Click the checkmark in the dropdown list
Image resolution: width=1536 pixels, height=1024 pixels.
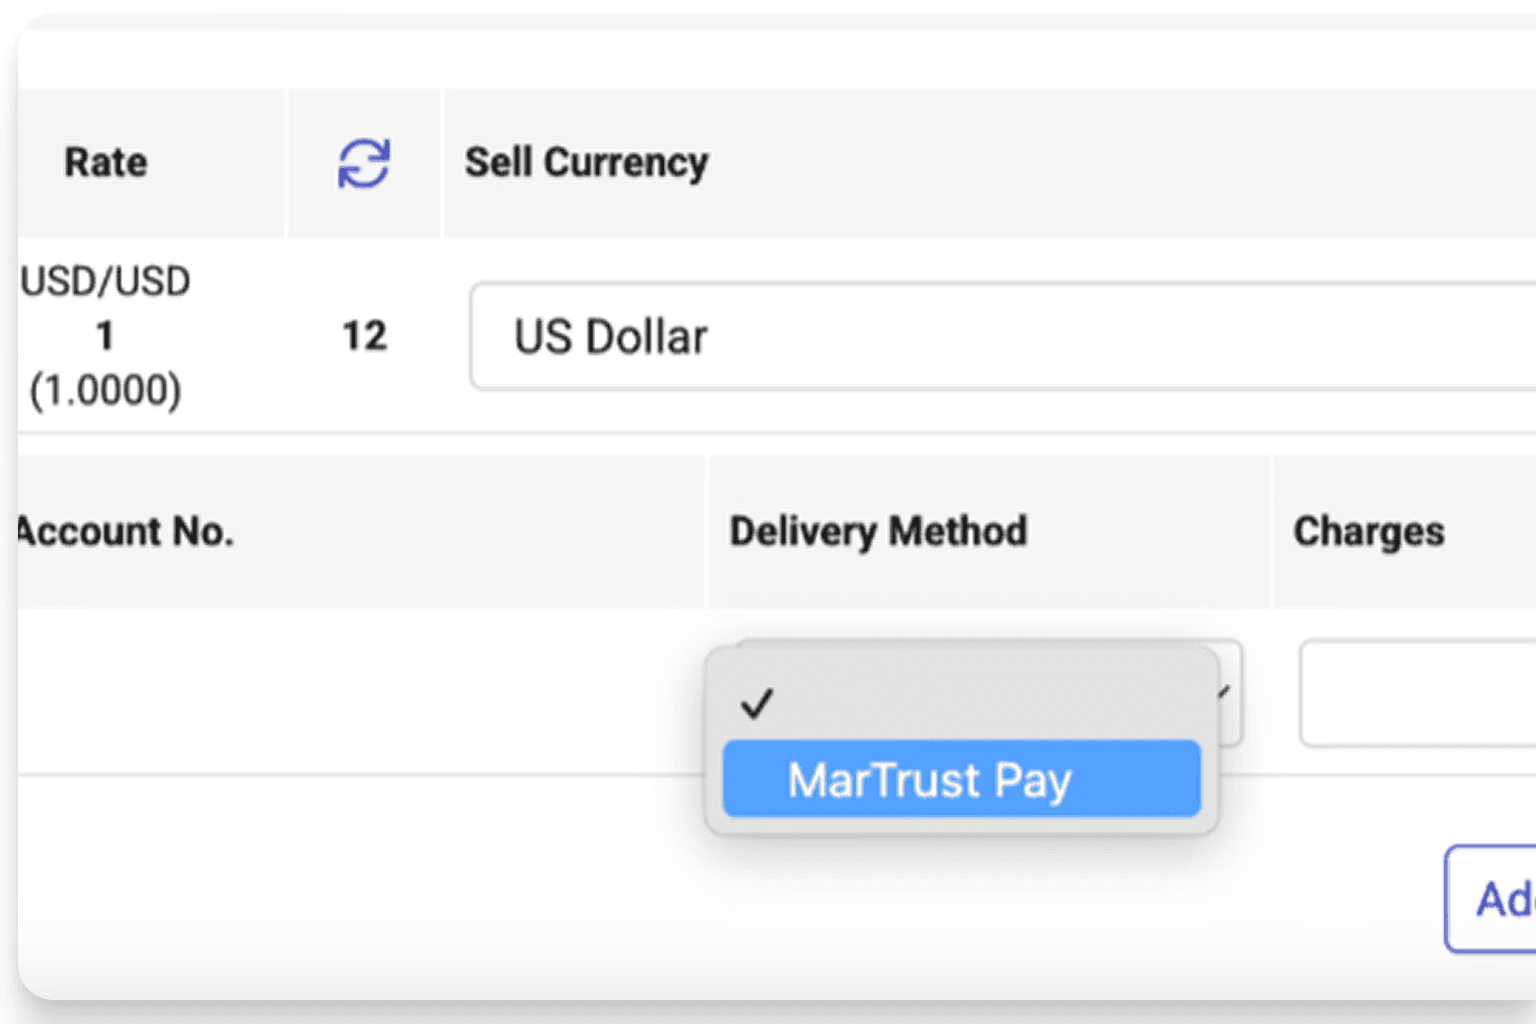coord(757,704)
